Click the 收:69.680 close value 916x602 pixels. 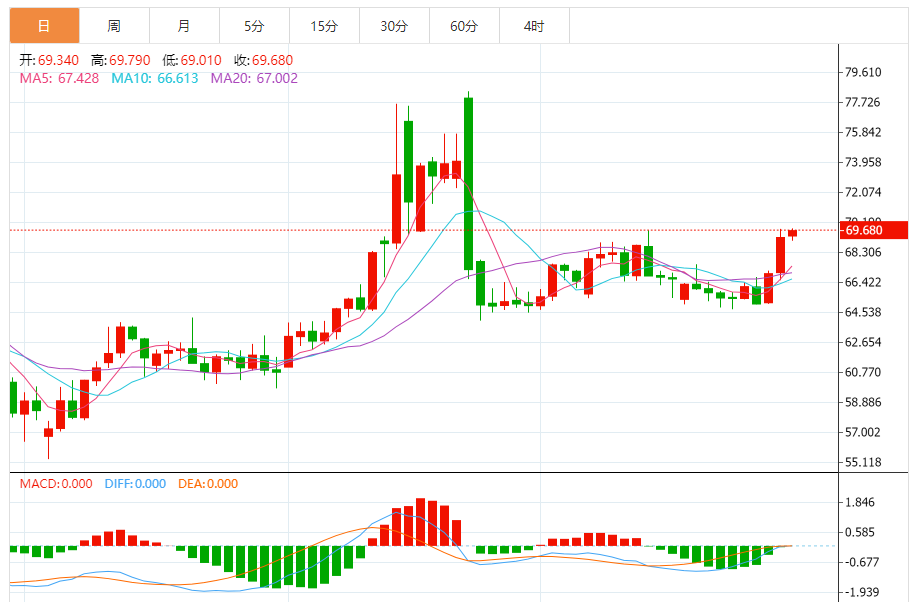tap(263, 60)
